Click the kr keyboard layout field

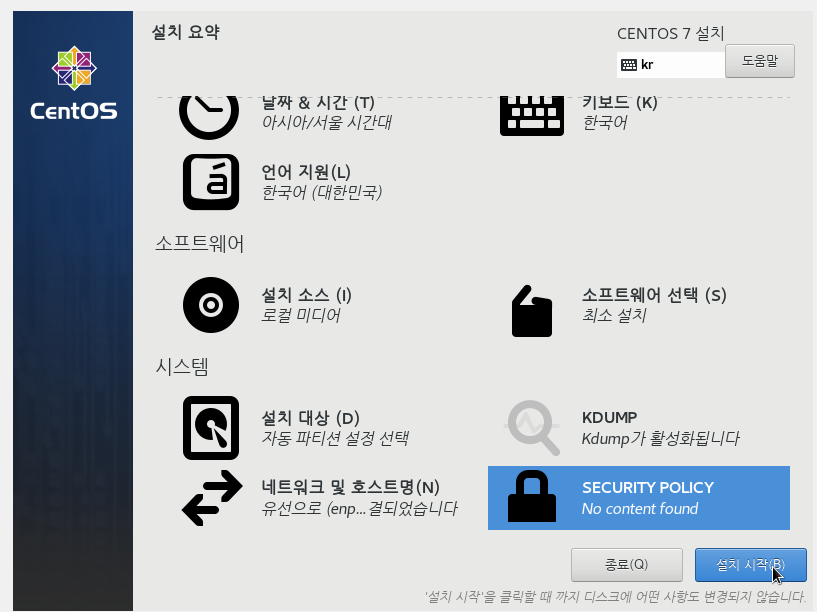671,65
